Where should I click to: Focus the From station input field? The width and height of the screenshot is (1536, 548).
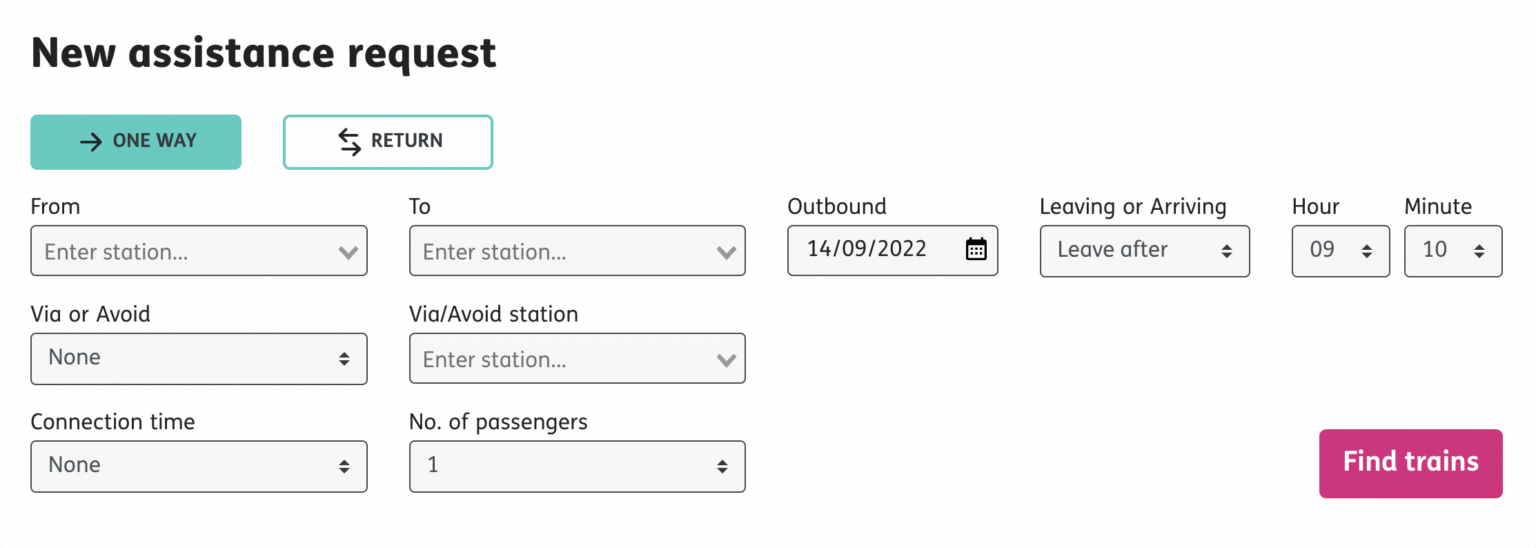click(199, 251)
